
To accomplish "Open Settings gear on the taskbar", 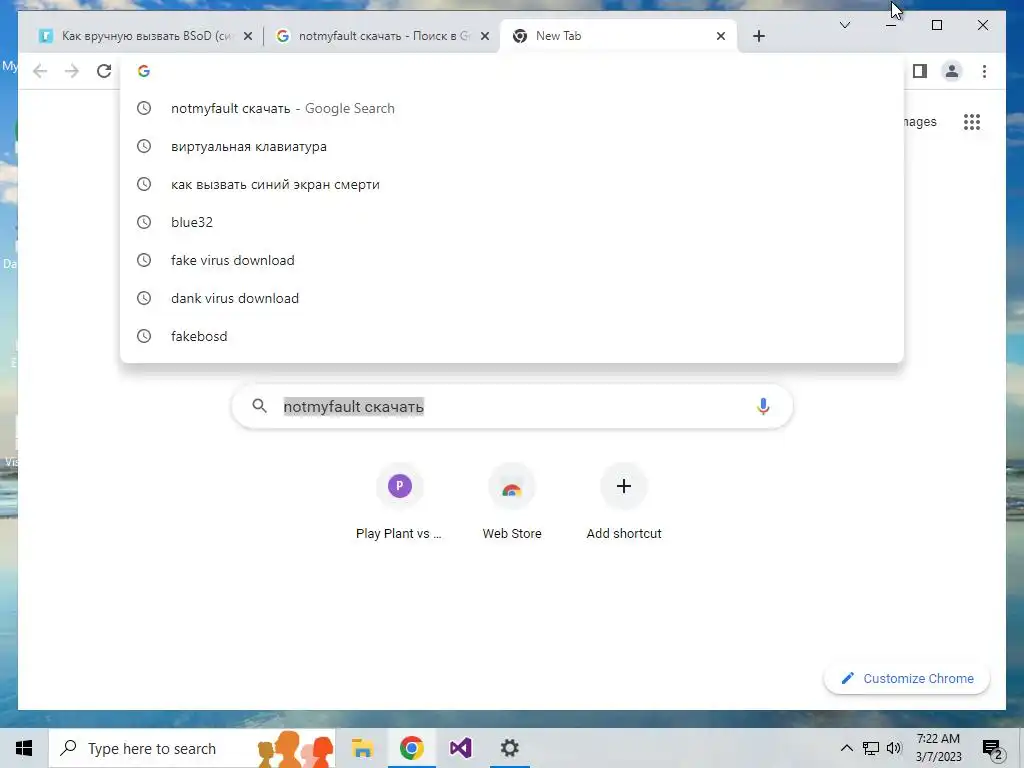I will [509, 748].
